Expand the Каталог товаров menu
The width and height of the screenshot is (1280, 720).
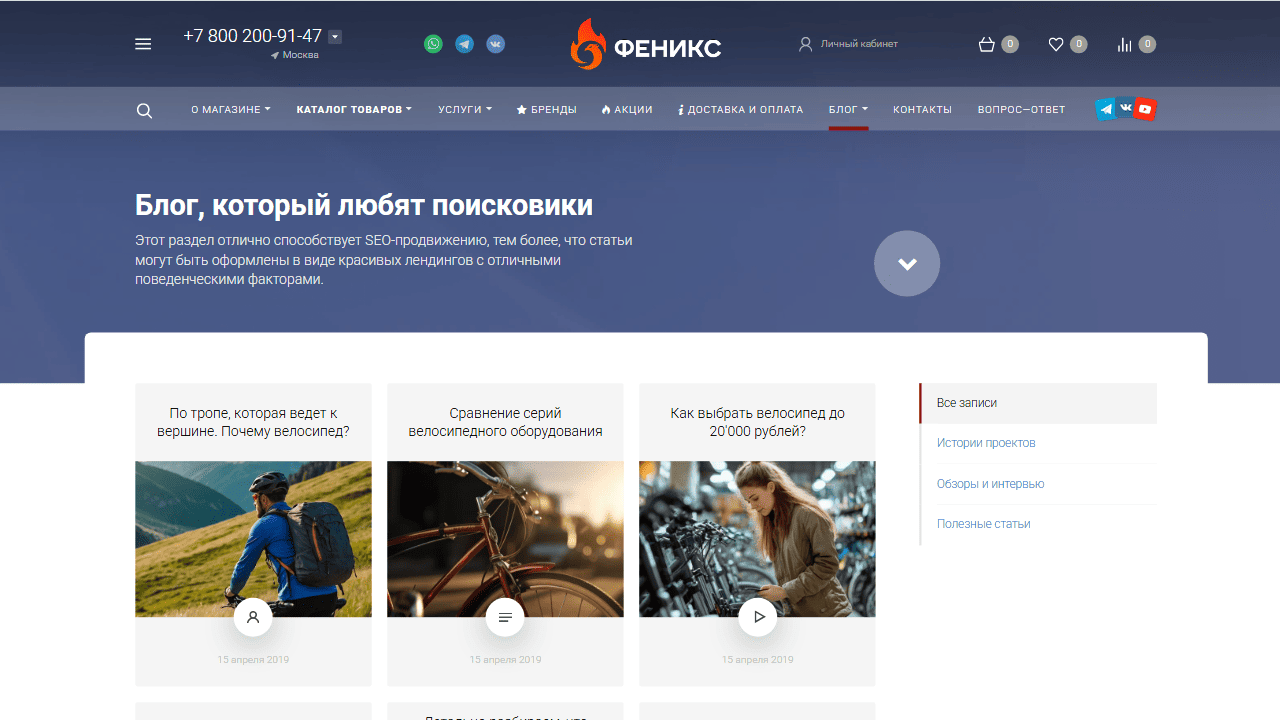point(354,110)
